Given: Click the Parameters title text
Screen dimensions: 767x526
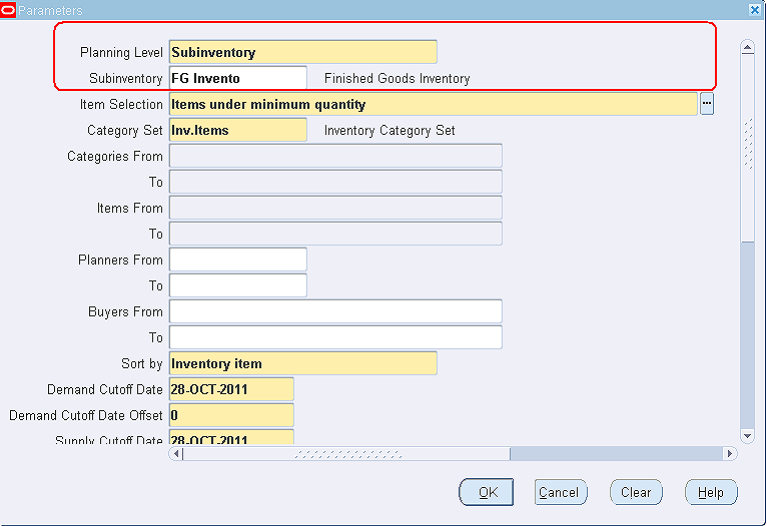Looking at the screenshot, I should (x=50, y=10).
